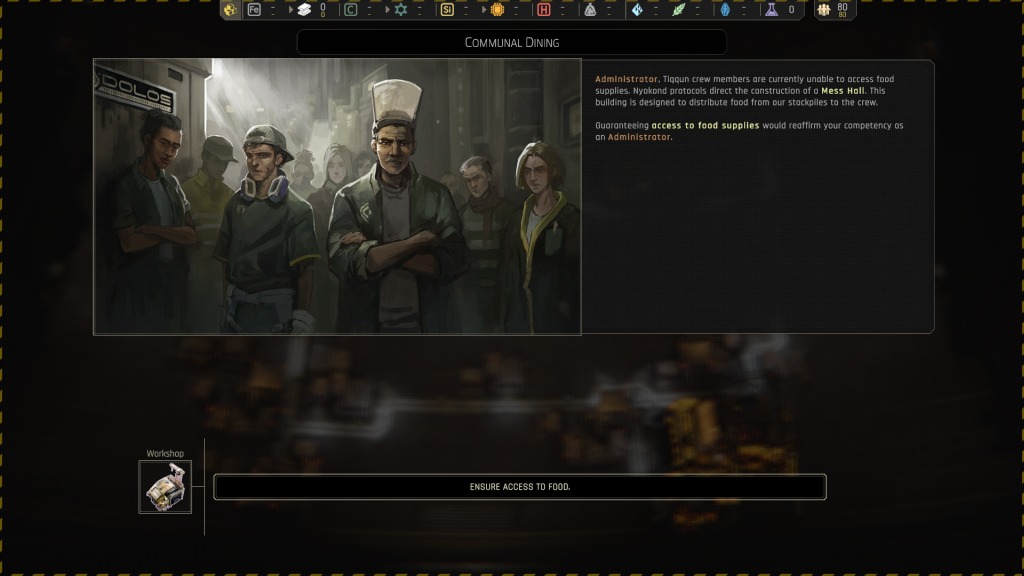The image size is (1024, 576).
Task: Select the blue water drop resource icon
Action: pyautogui.click(x=725, y=10)
